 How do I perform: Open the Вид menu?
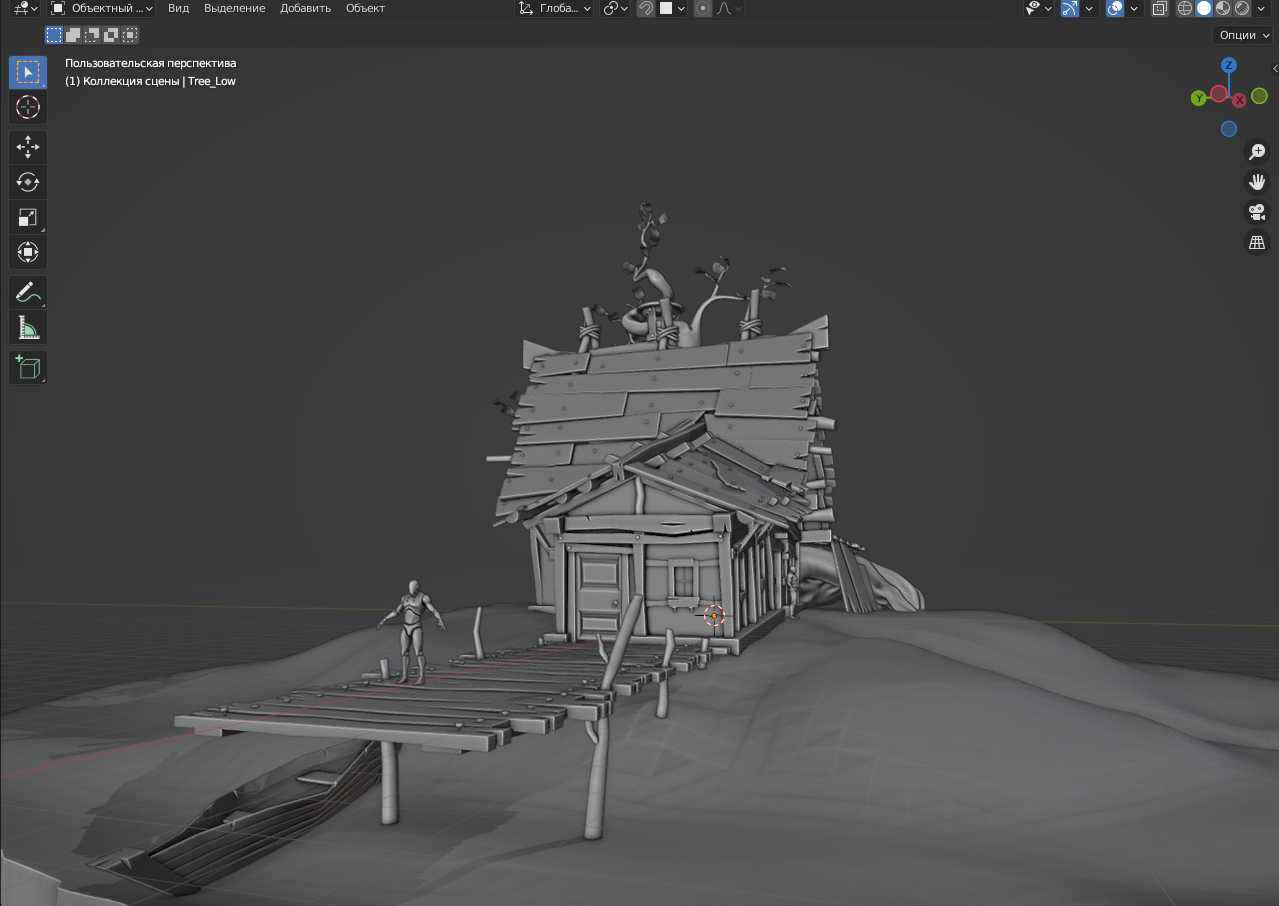(178, 8)
